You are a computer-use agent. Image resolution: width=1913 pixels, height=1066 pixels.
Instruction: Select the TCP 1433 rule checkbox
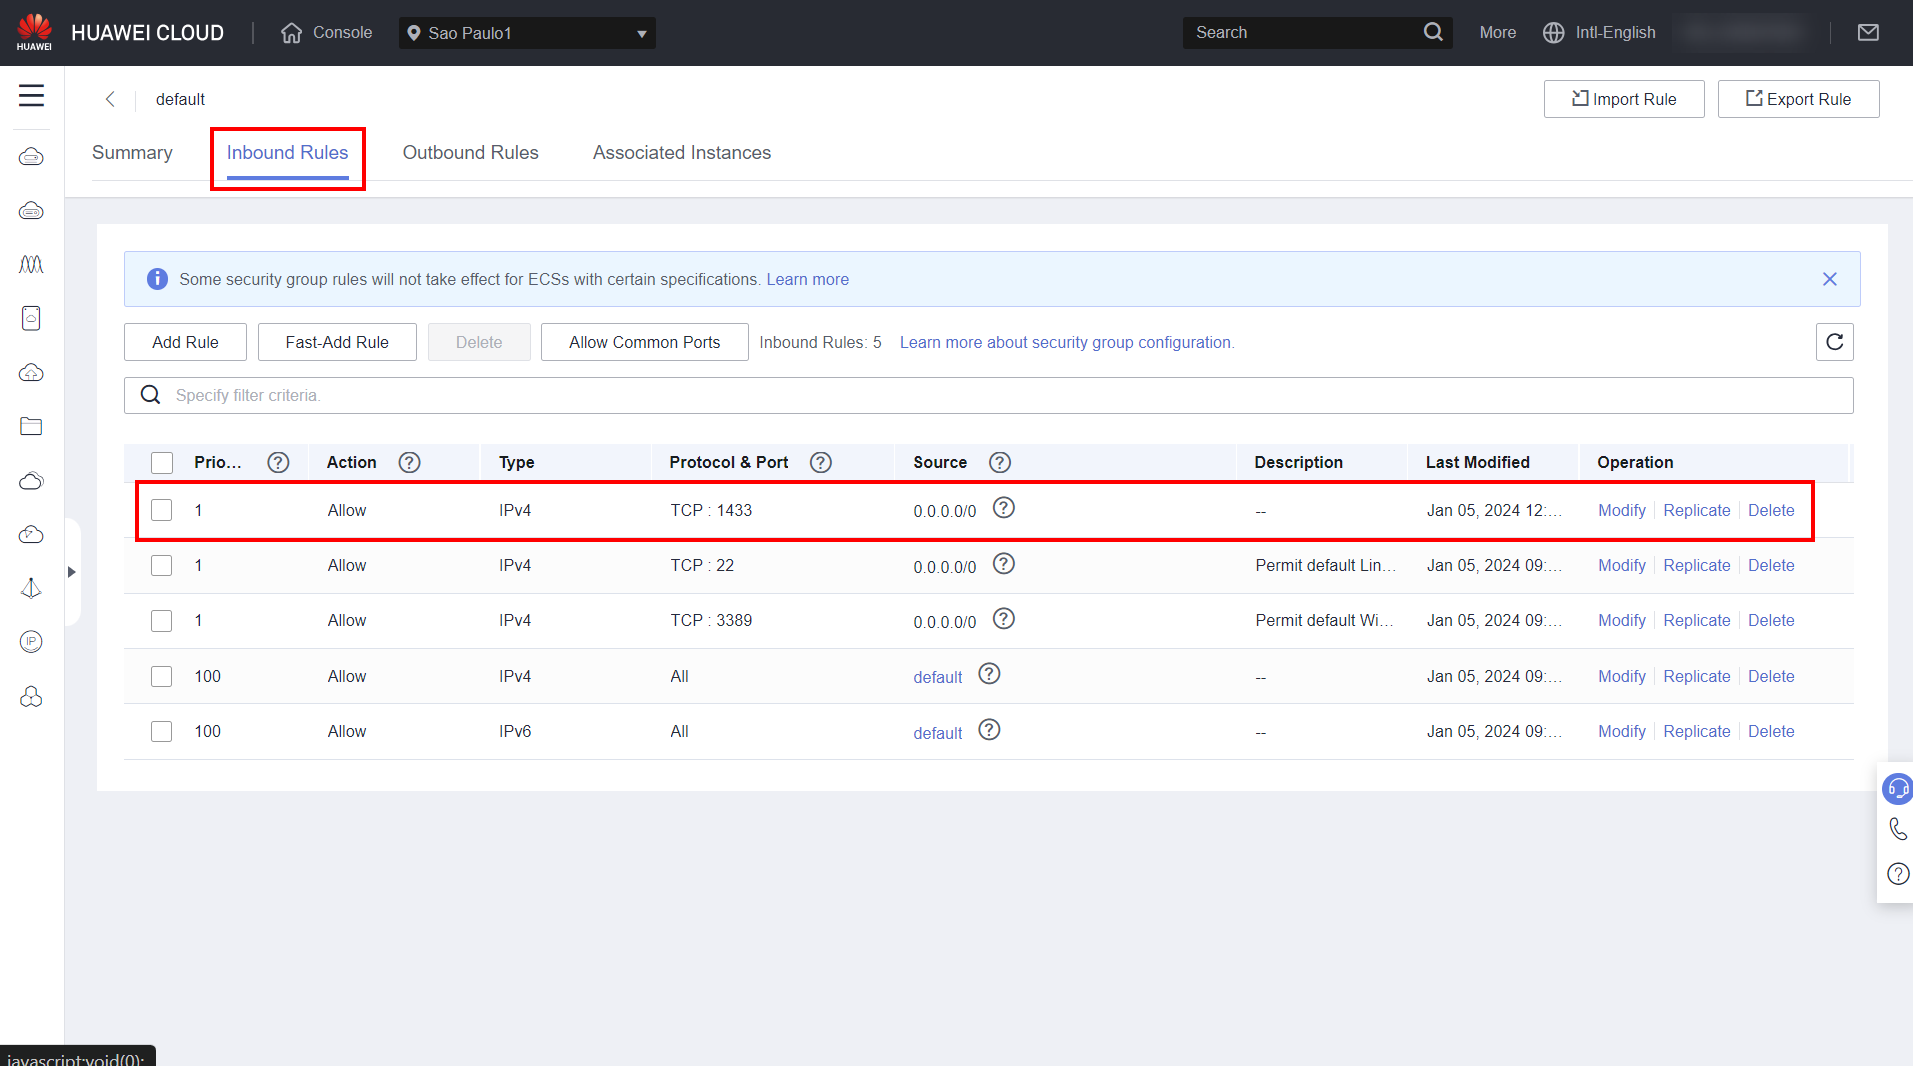[162, 510]
